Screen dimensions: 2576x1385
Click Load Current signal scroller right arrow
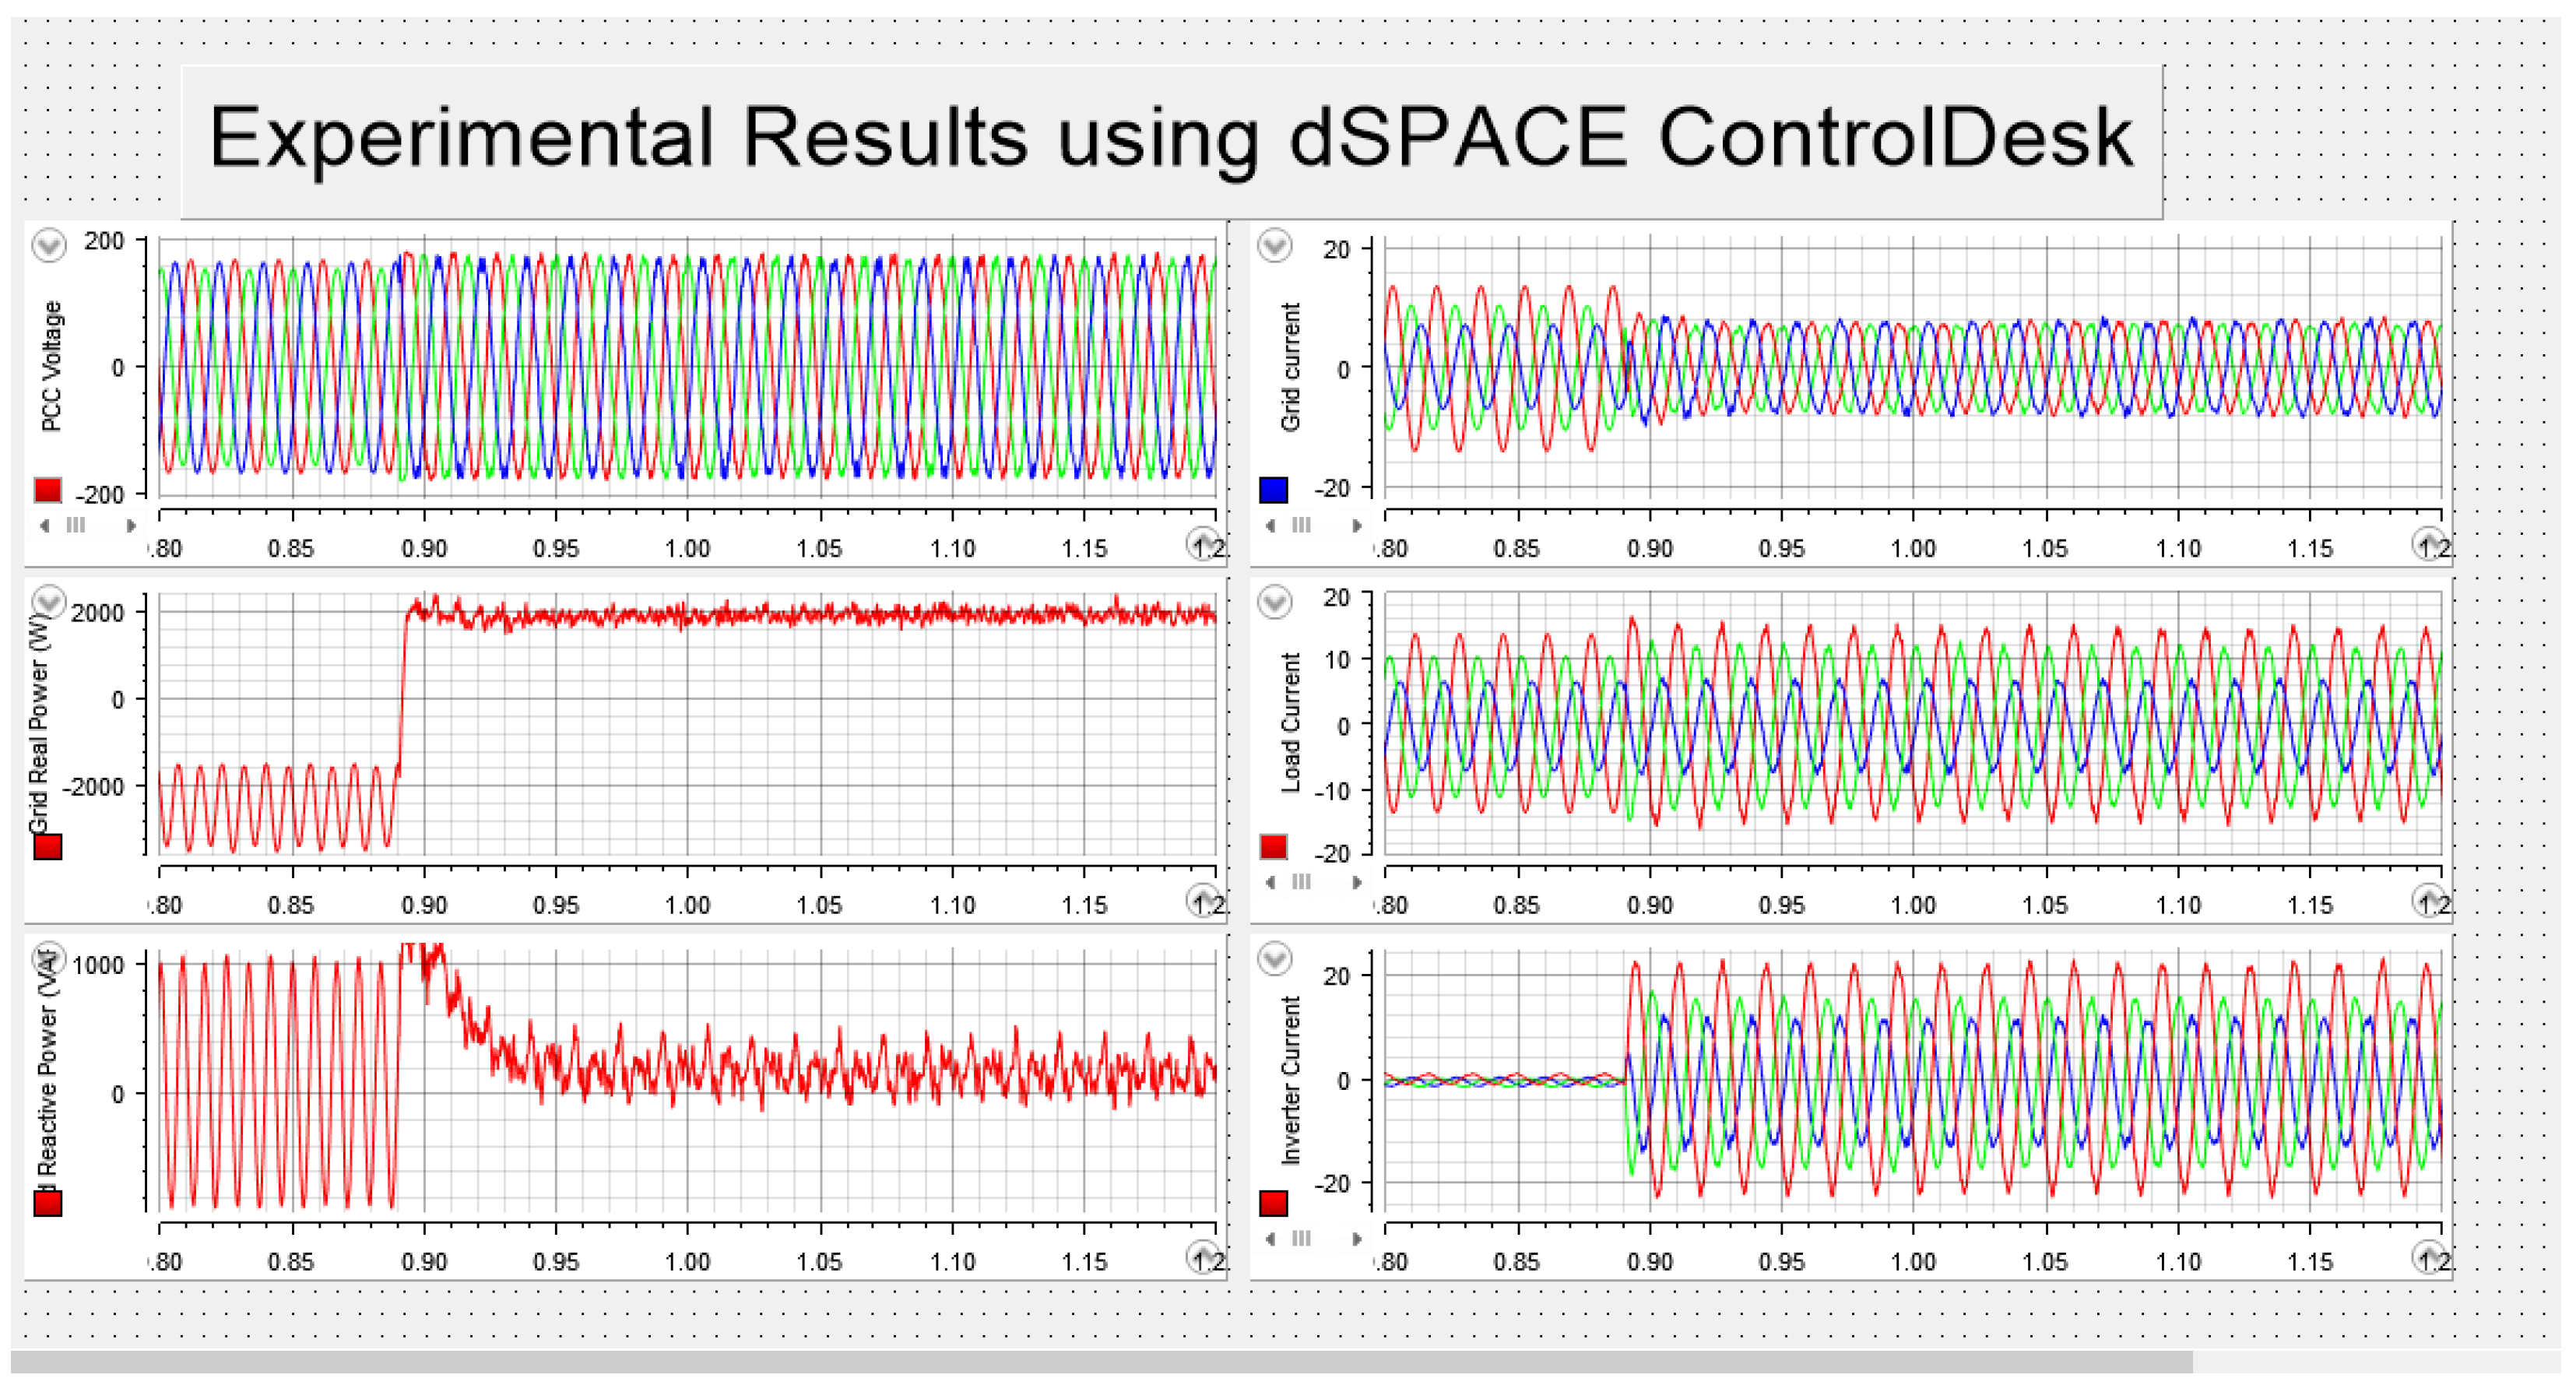[1356, 882]
